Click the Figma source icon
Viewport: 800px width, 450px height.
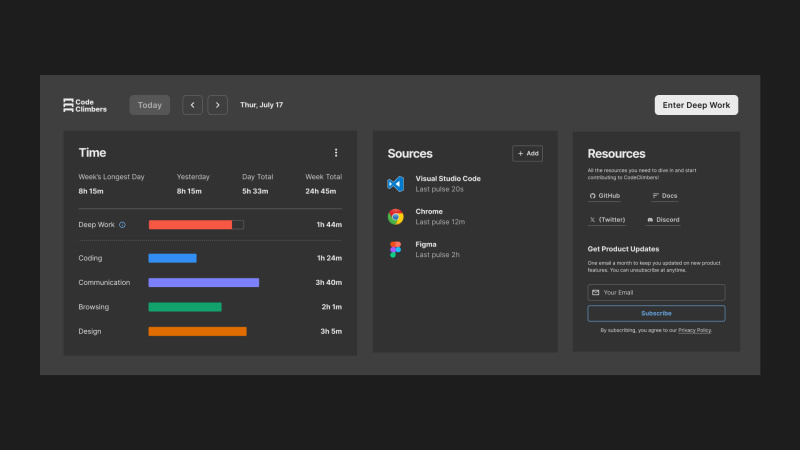click(x=395, y=250)
